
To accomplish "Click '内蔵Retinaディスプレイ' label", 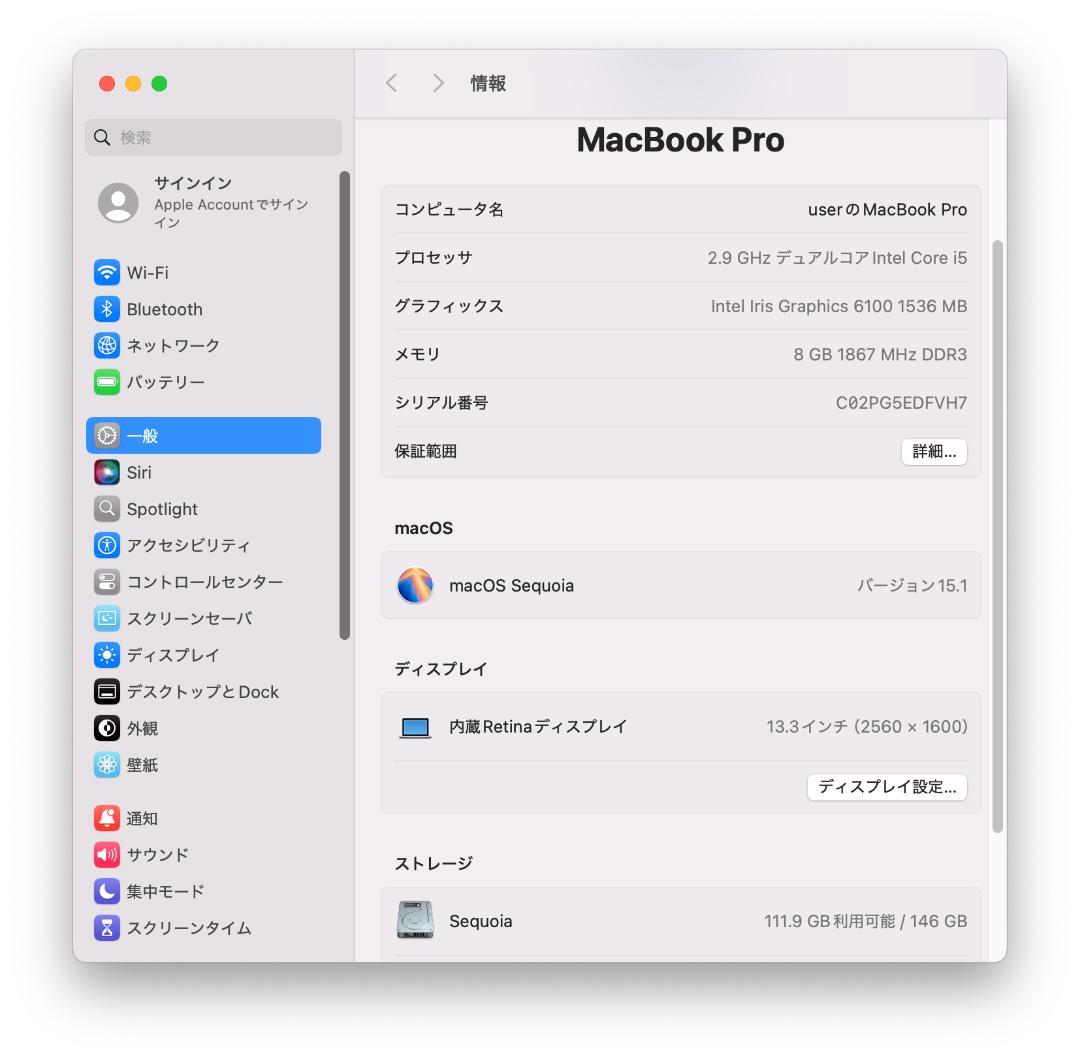I will (538, 727).
